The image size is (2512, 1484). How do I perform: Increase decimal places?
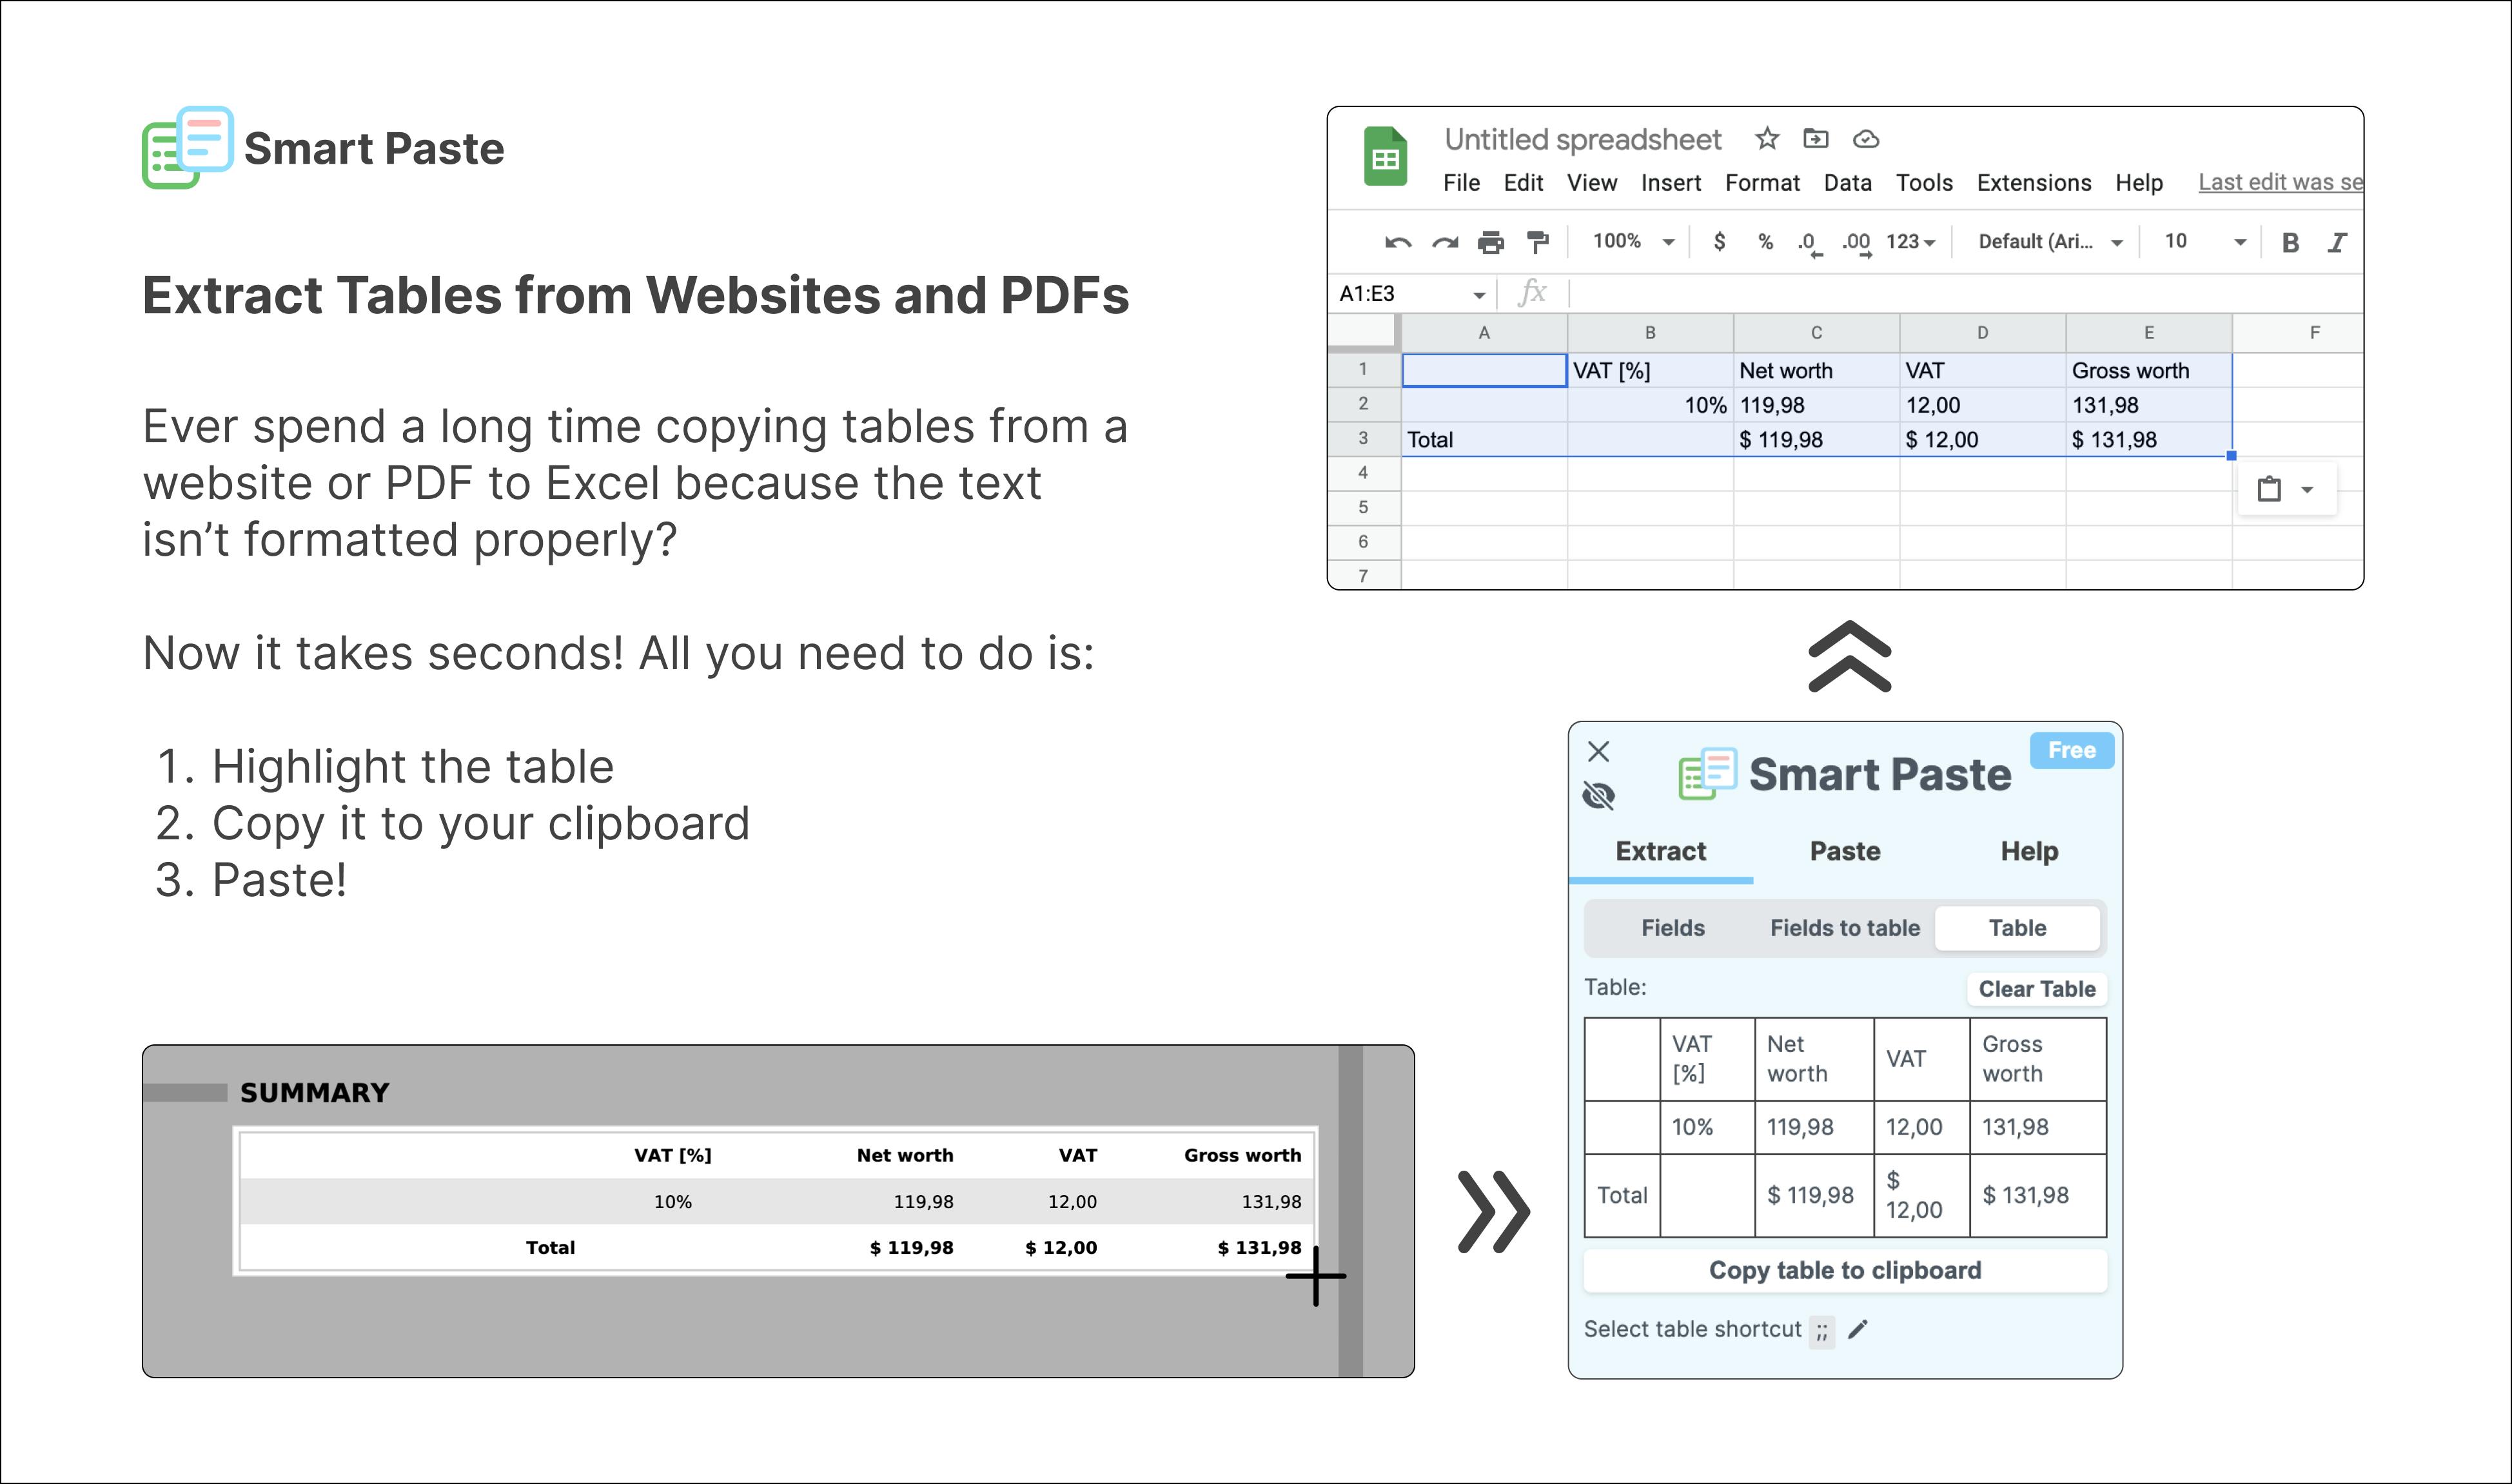[1857, 243]
